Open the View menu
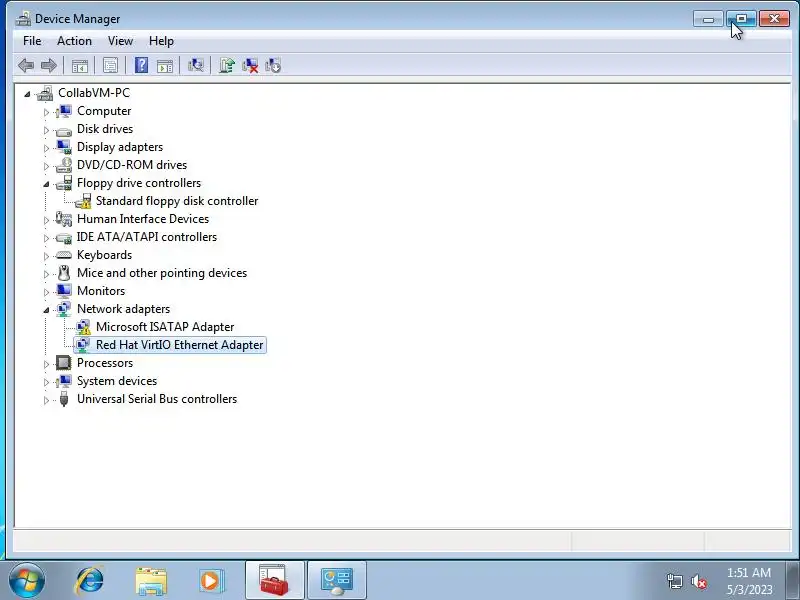This screenshot has height=600, width=800. tap(120, 41)
